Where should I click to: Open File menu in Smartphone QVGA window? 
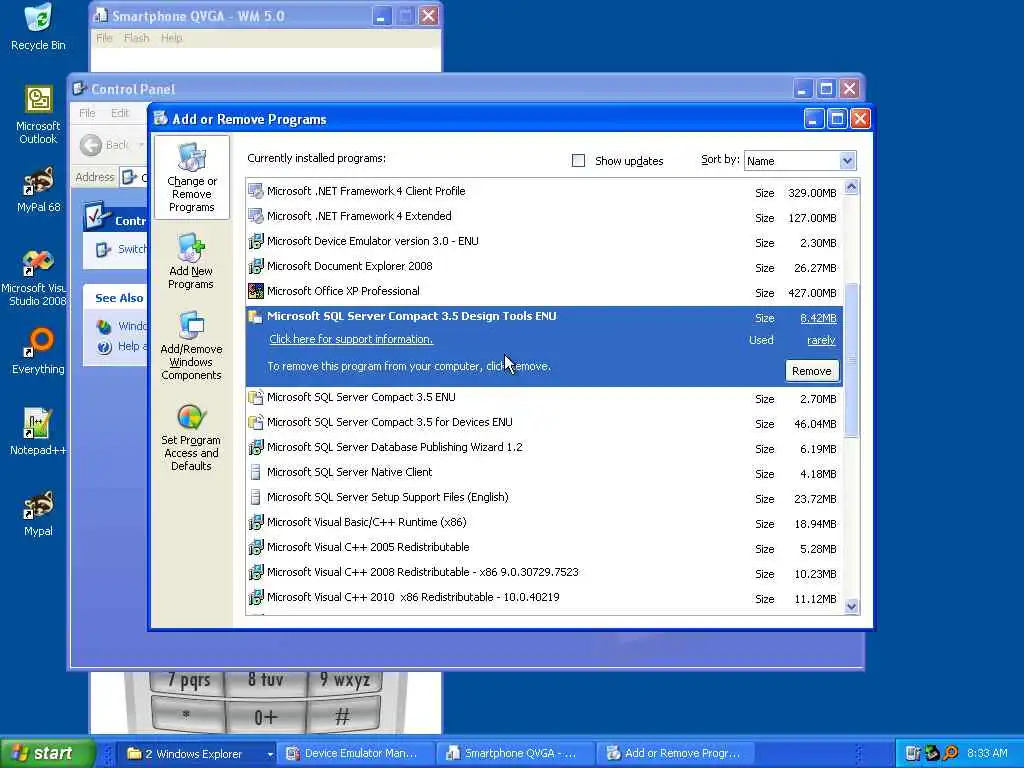[x=104, y=38]
